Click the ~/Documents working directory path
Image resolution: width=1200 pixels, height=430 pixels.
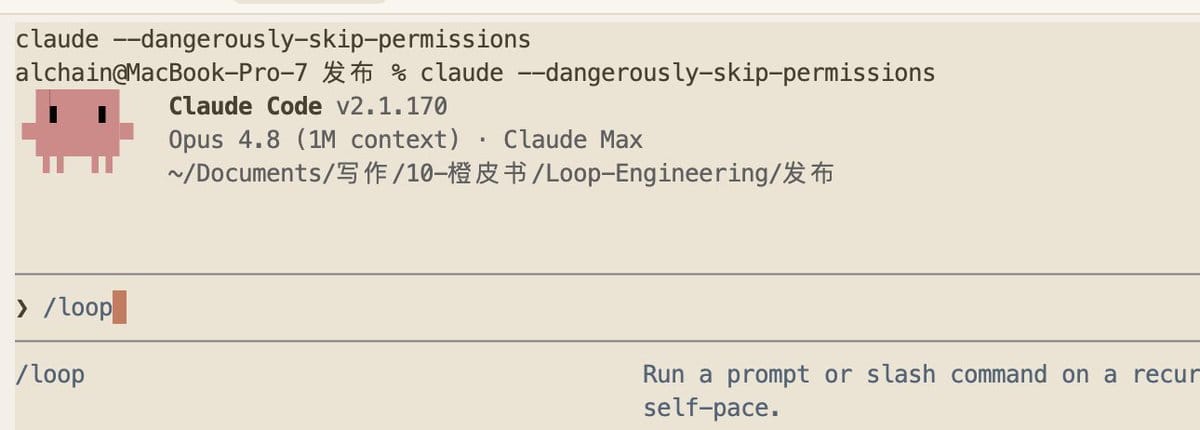[501, 173]
